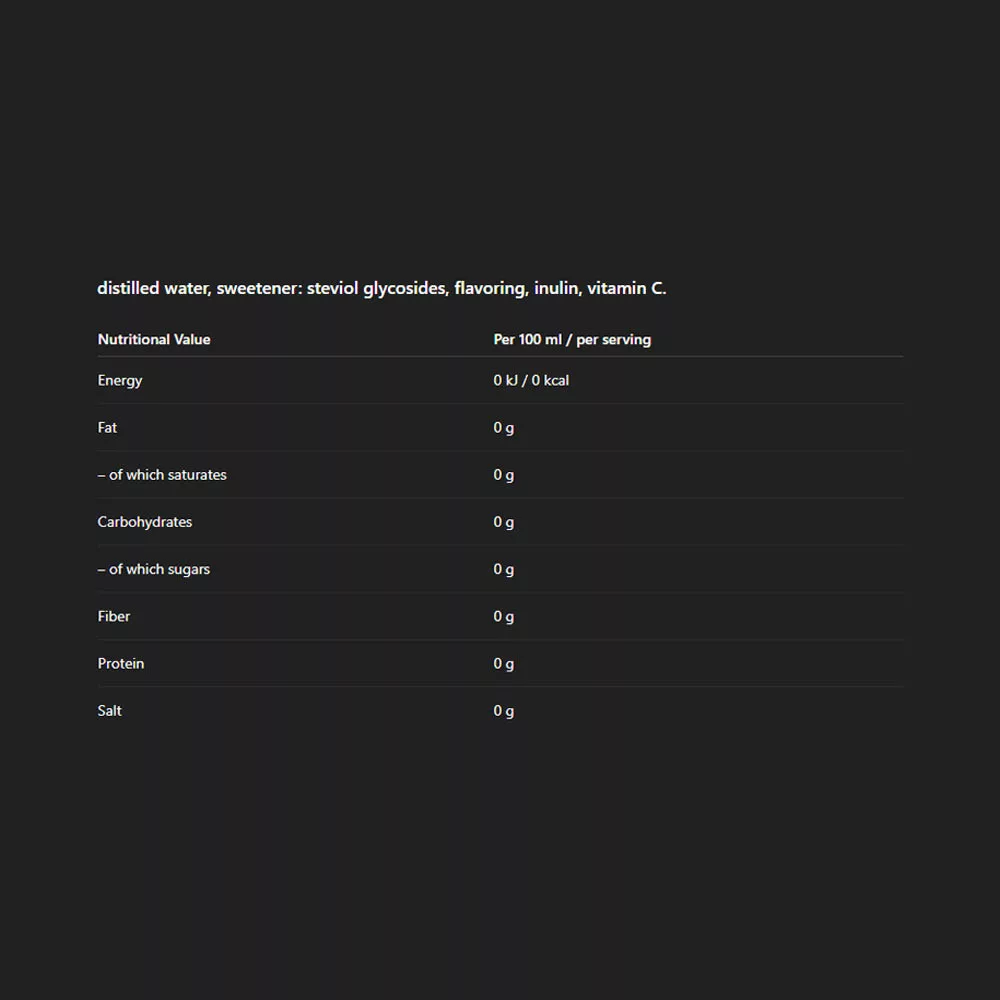Image resolution: width=1000 pixels, height=1000 pixels.
Task: Click the 'of which sugars' label
Action: click(x=154, y=569)
